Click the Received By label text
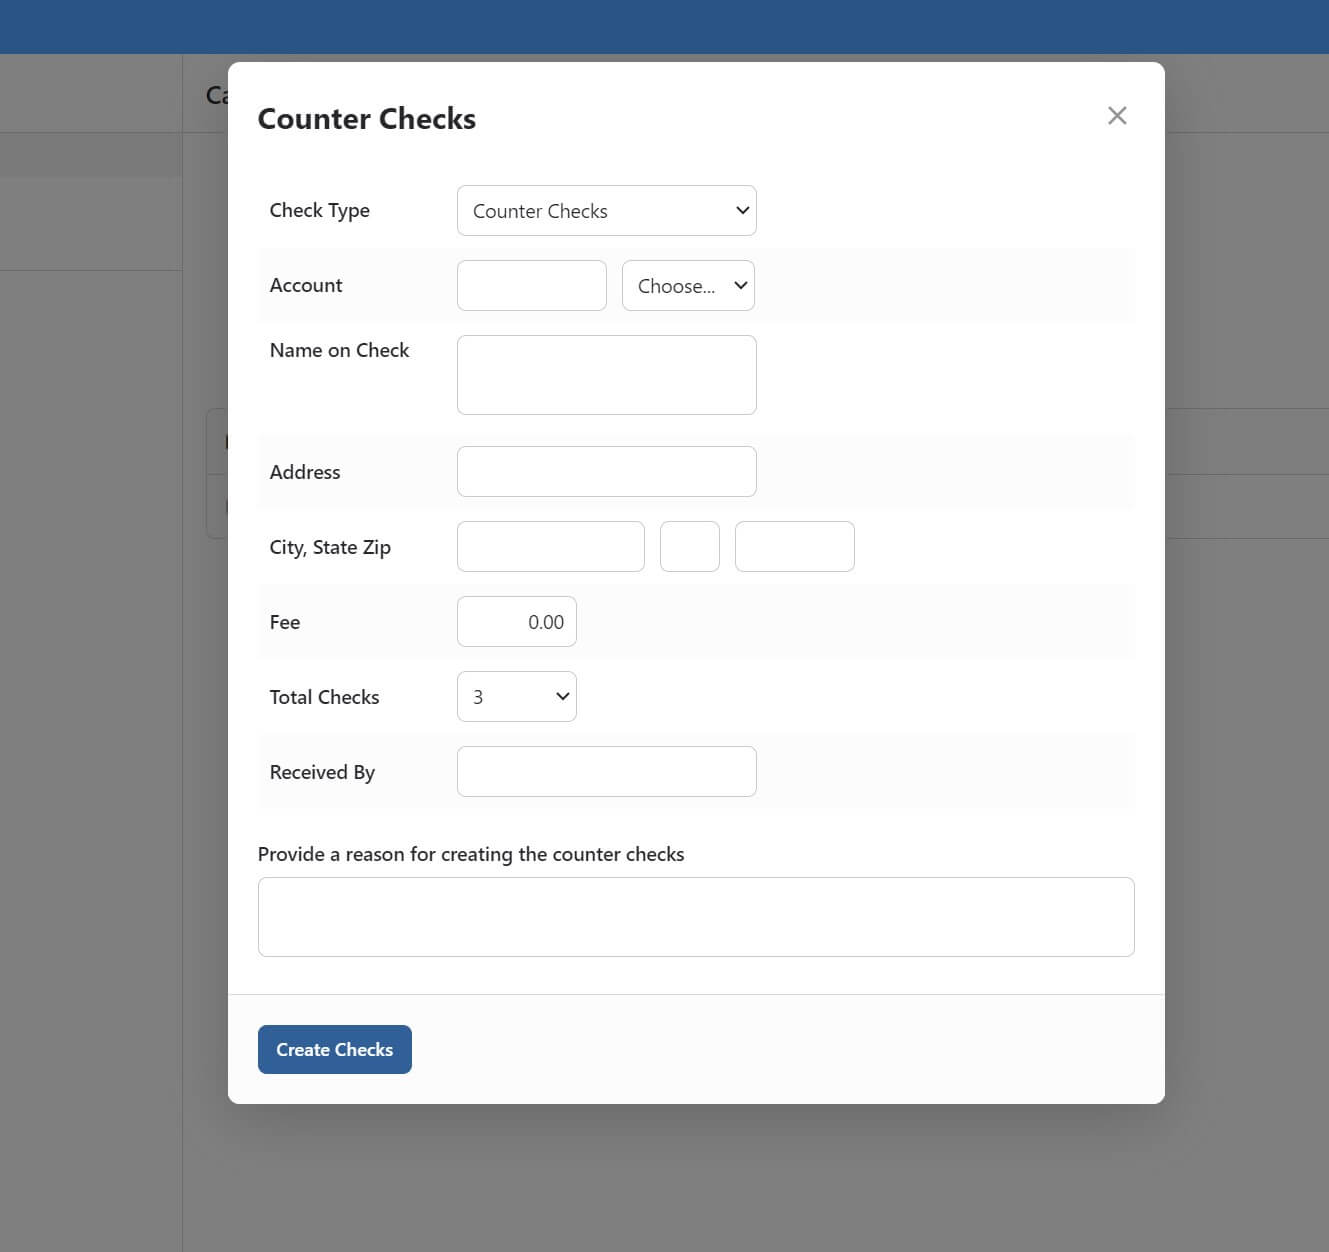 pyautogui.click(x=322, y=772)
